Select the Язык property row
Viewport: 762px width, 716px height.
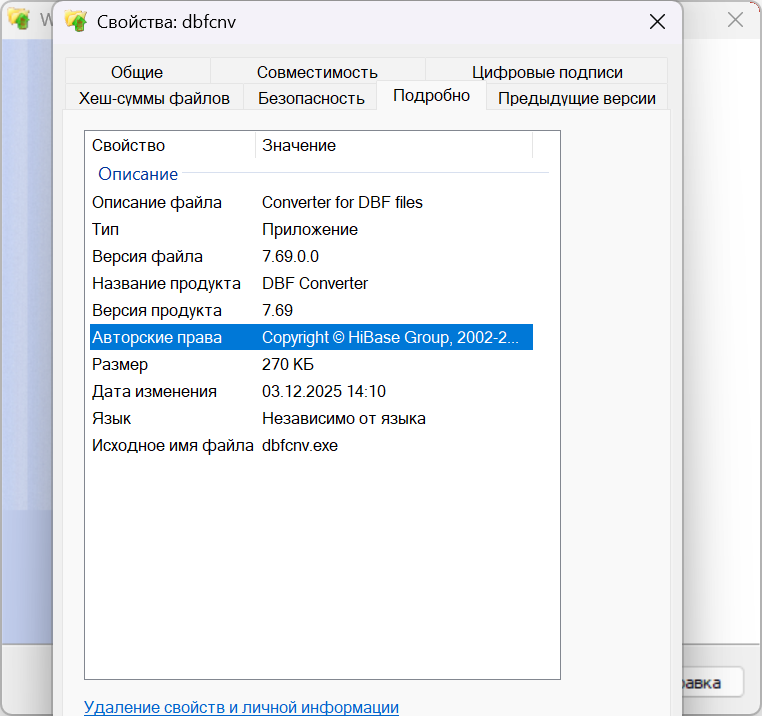click(x=312, y=419)
